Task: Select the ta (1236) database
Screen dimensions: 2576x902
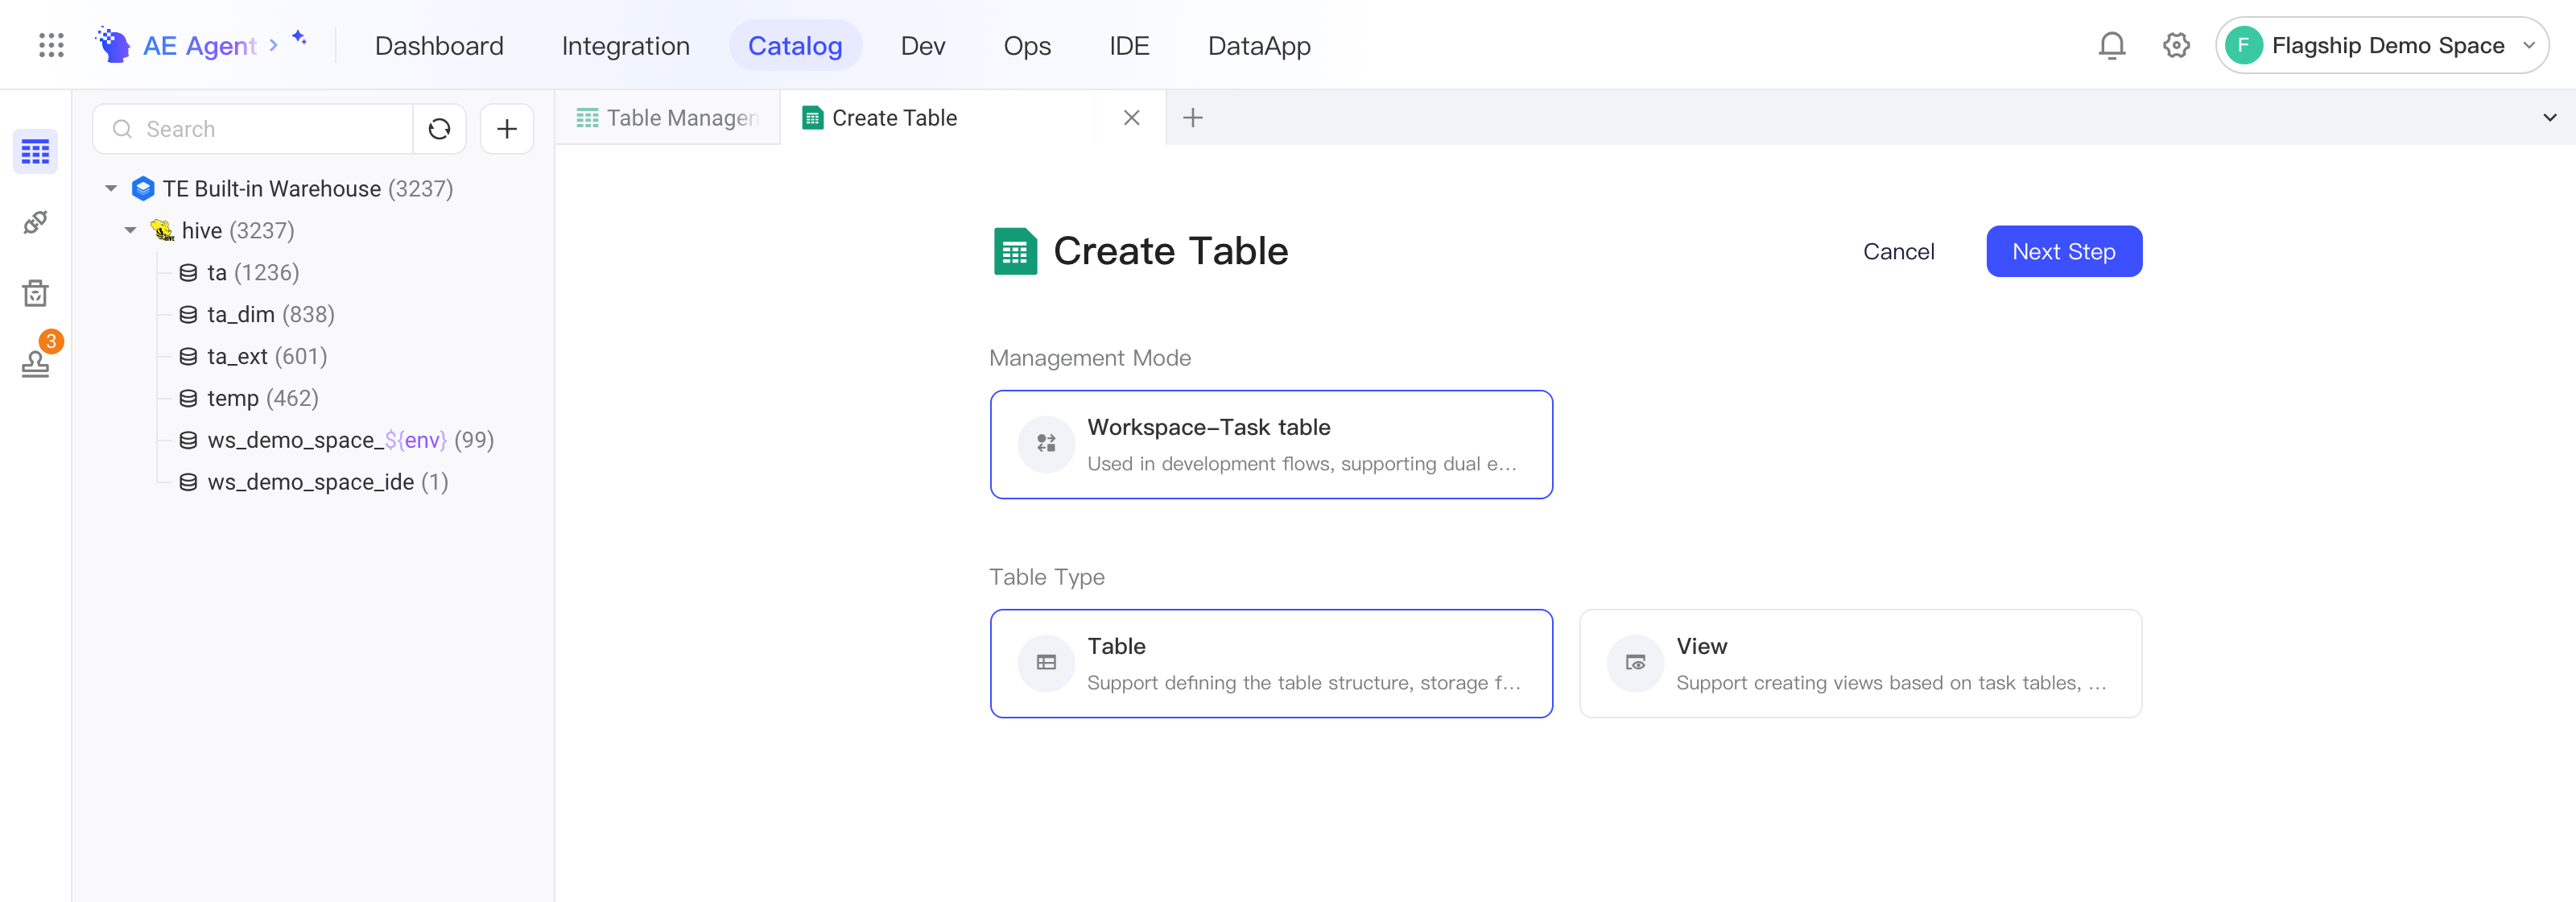Action: click(253, 272)
